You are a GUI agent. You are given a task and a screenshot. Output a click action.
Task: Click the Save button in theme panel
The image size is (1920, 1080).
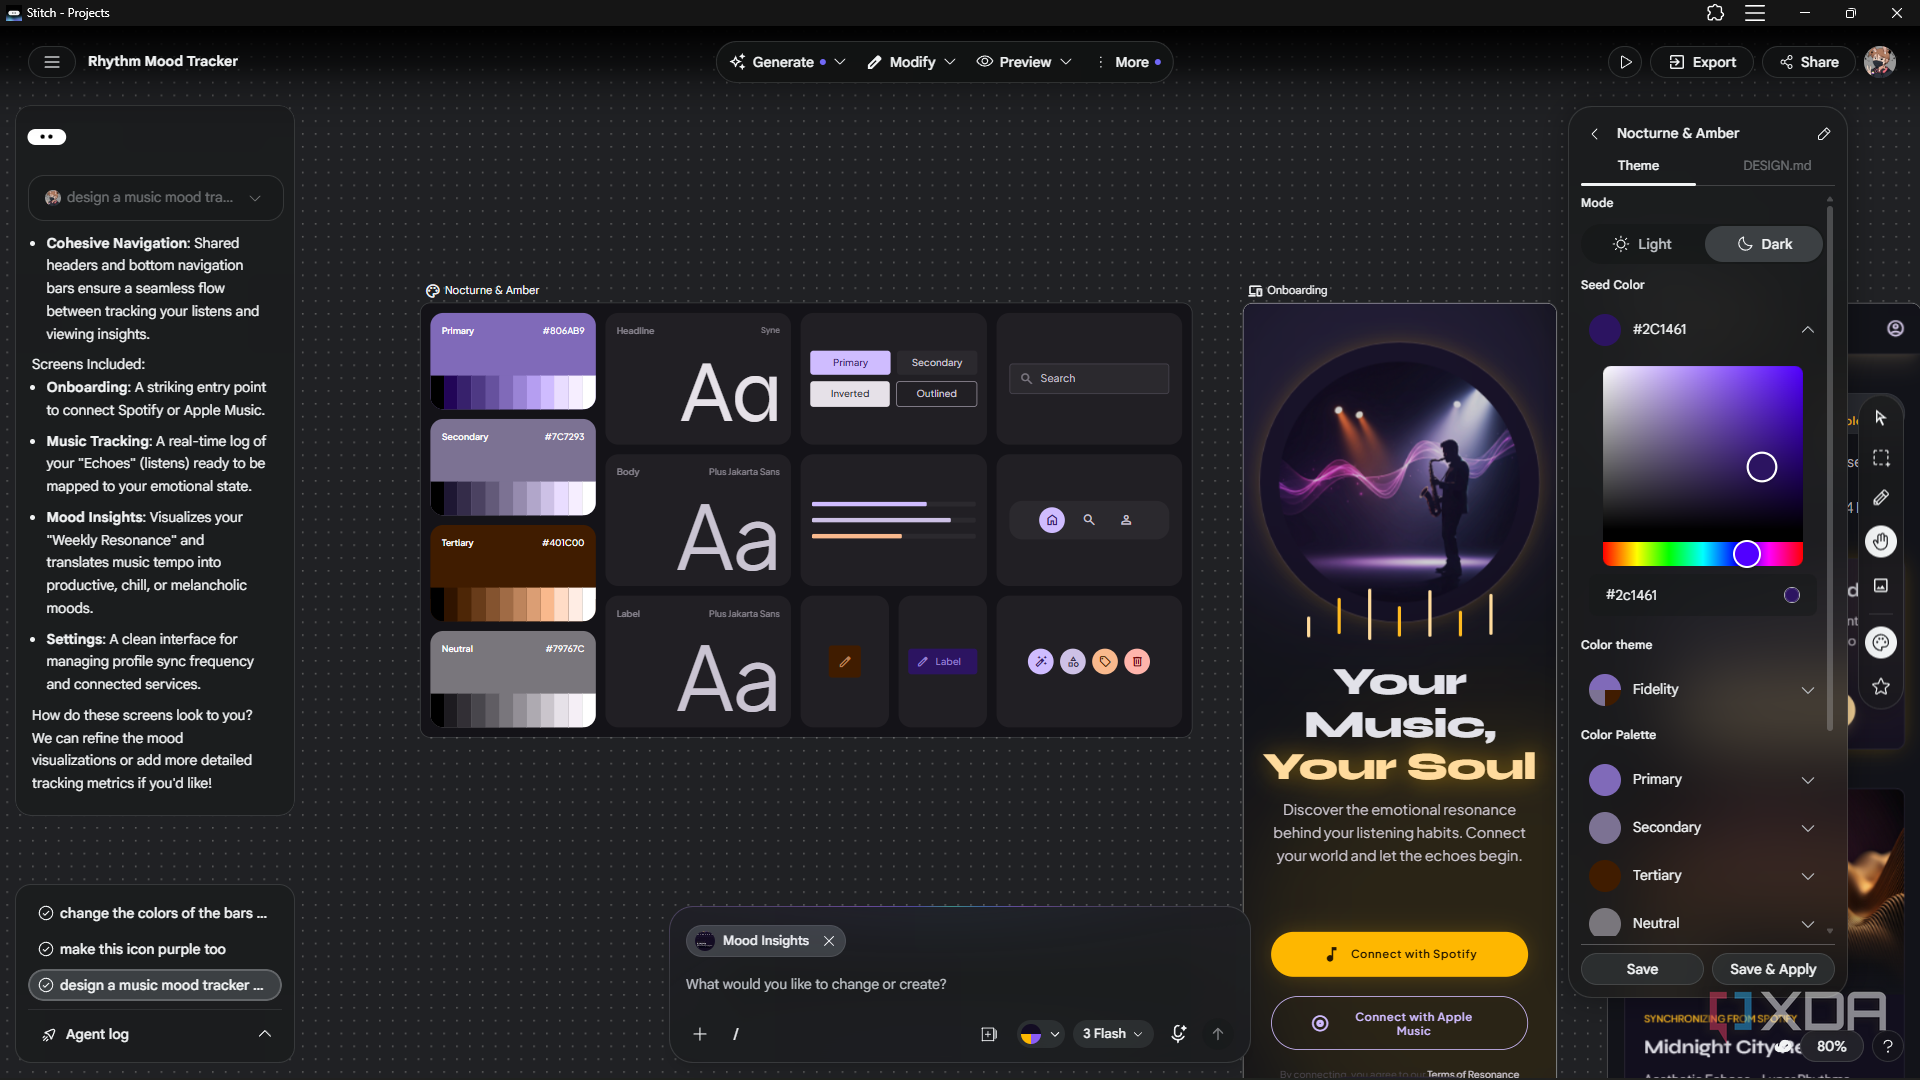coord(1642,969)
